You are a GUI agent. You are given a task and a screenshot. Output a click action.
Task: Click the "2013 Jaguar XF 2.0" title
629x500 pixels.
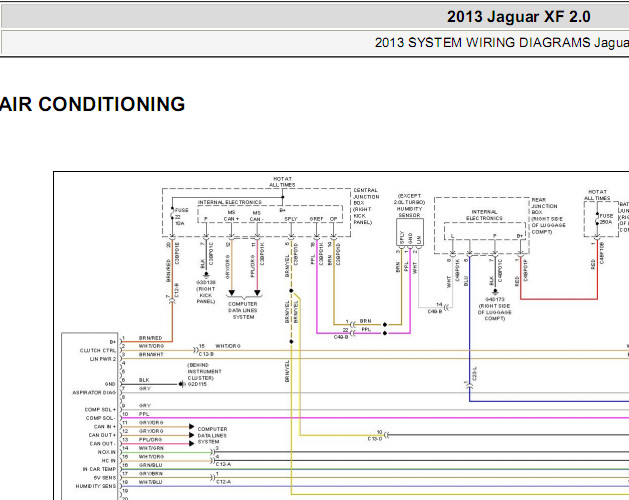point(519,16)
